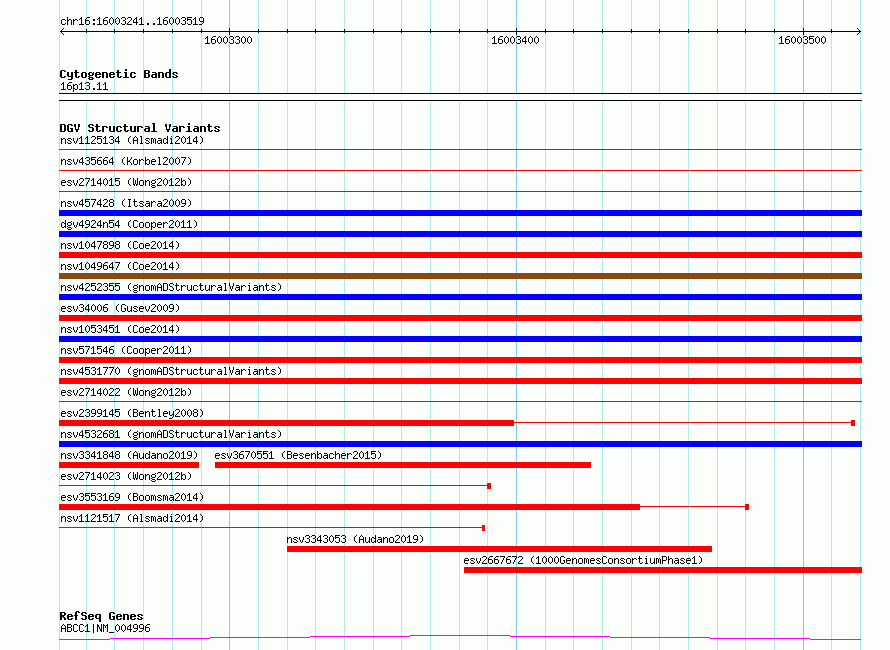Select nsv4531770 (gnomADStructuralVariants) label
This screenshot has width=890, height=650.
(x=171, y=371)
